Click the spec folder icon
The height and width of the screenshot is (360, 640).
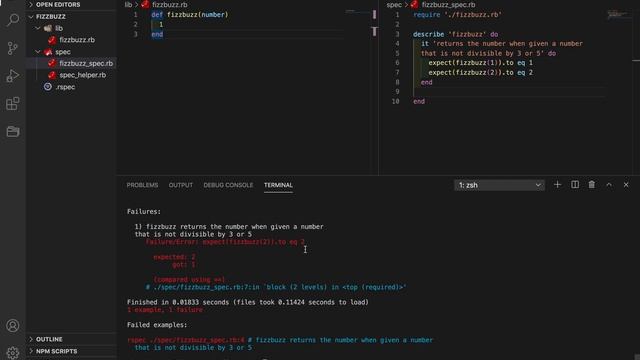coord(48,52)
